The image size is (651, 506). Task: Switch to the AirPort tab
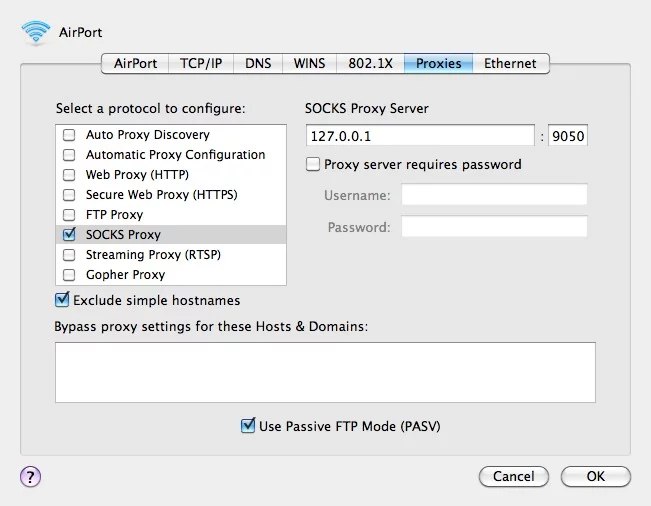click(135, 64)
